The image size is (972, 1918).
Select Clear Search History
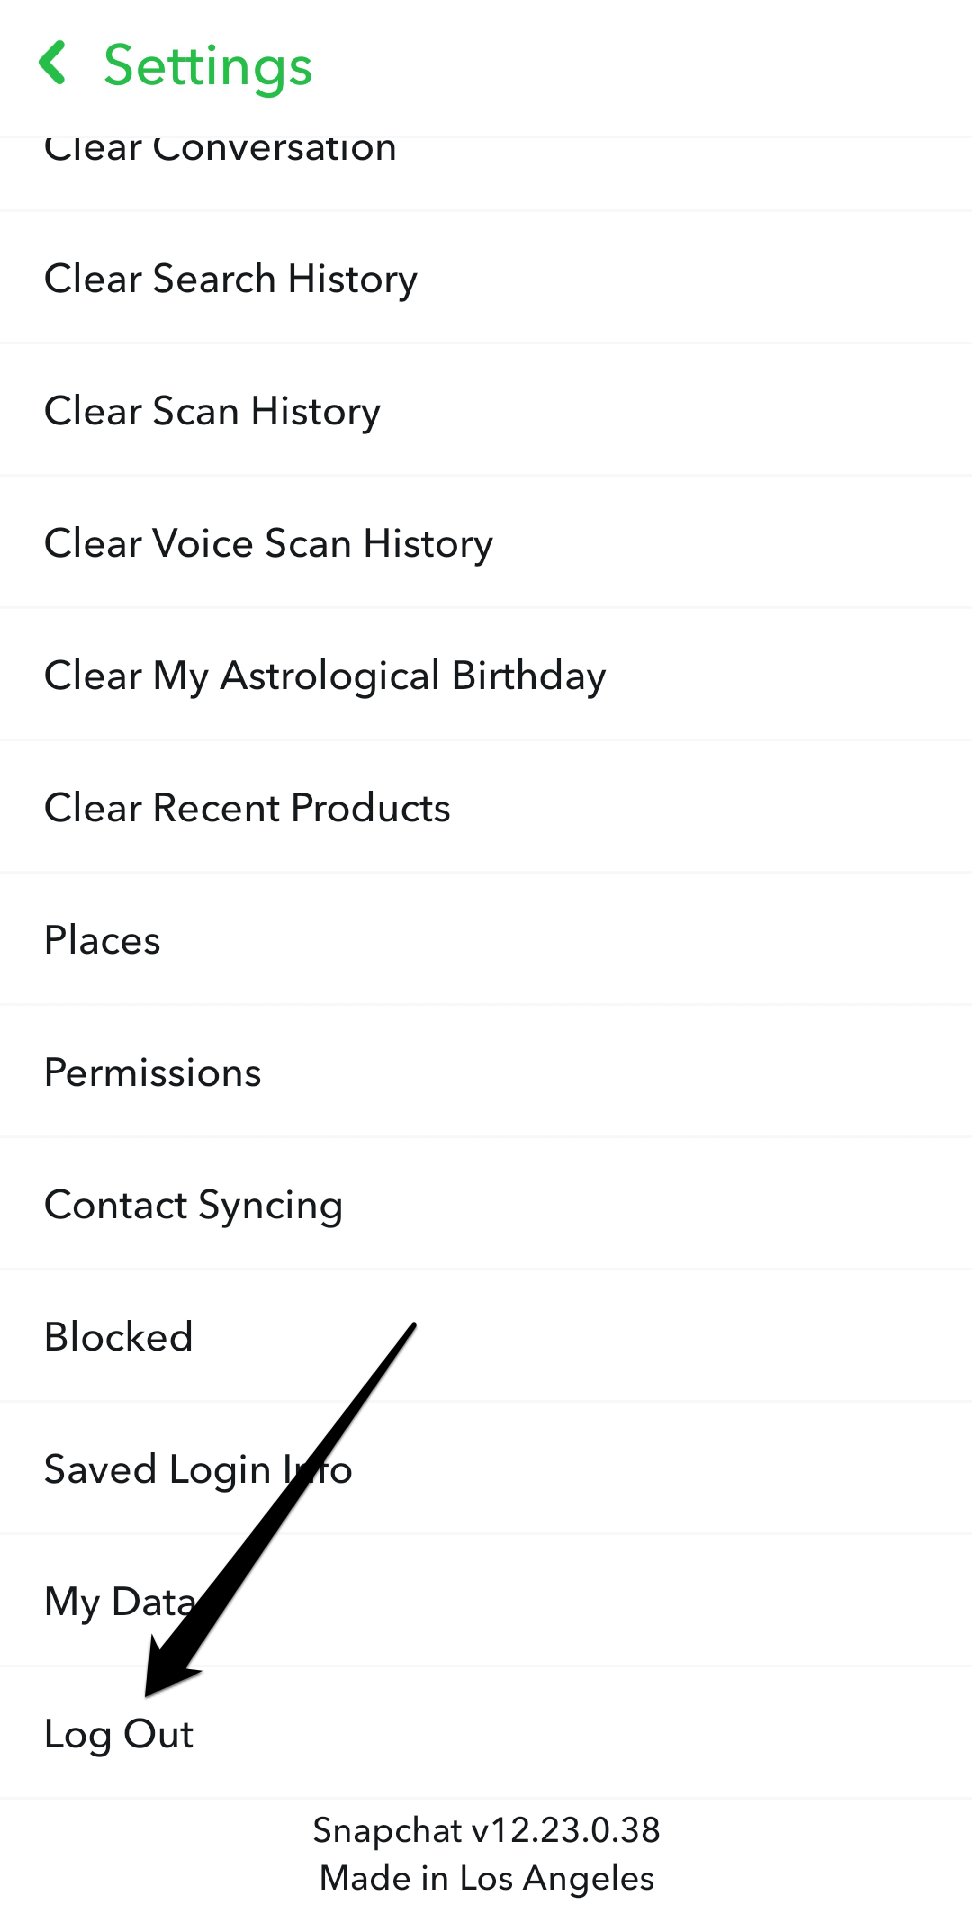pyautogui.click(x=231, y=278)
